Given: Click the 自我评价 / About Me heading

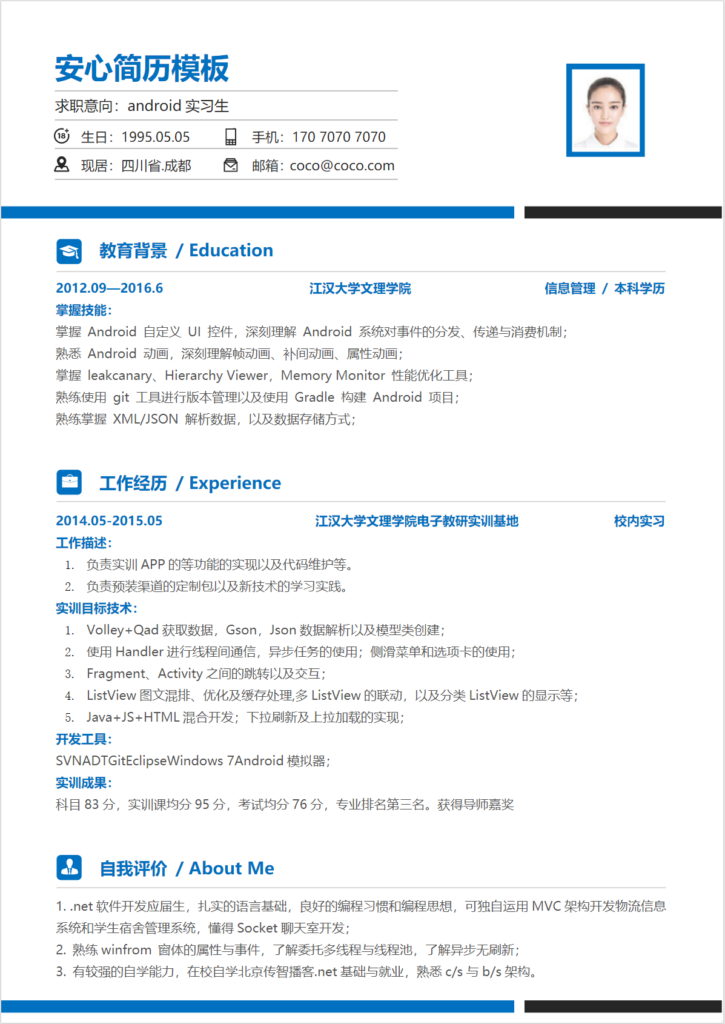Looking at the screenshot, I should click(186, 868).
